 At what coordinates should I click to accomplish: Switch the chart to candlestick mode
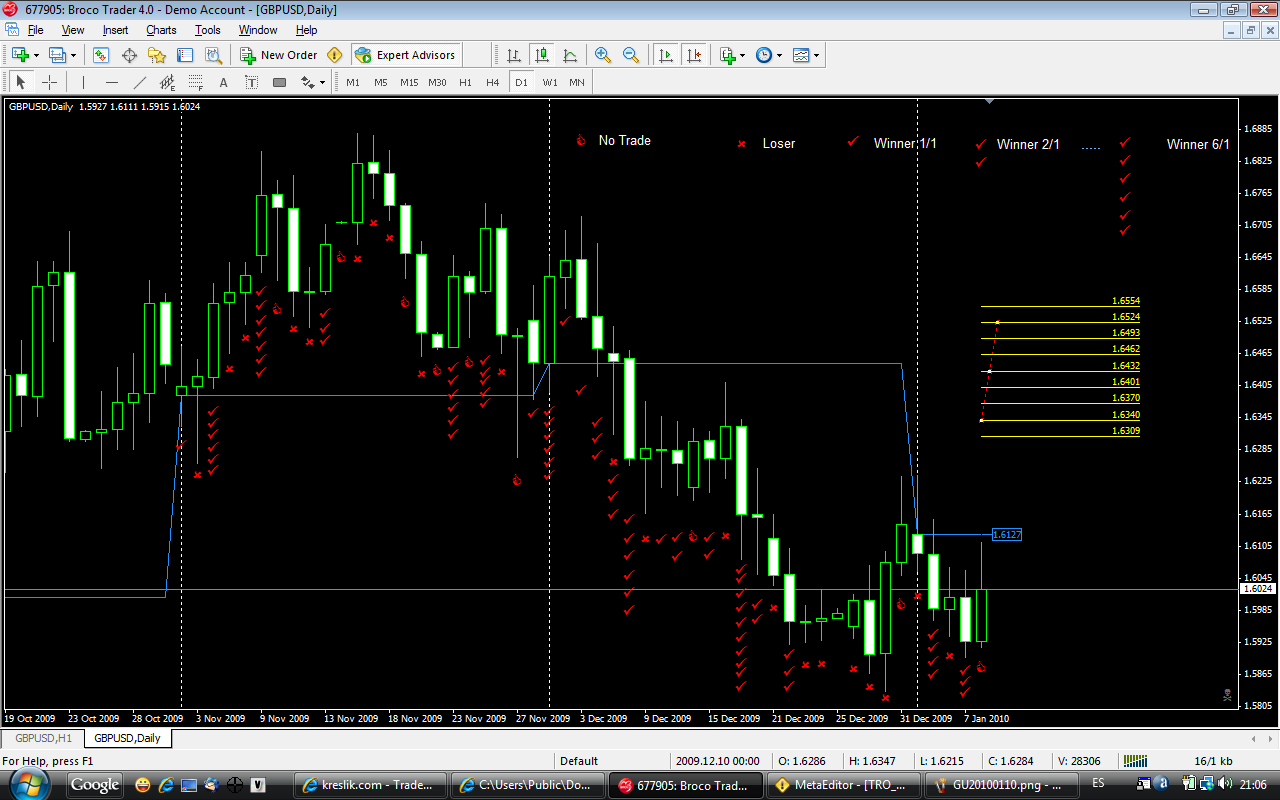(541, 55)
